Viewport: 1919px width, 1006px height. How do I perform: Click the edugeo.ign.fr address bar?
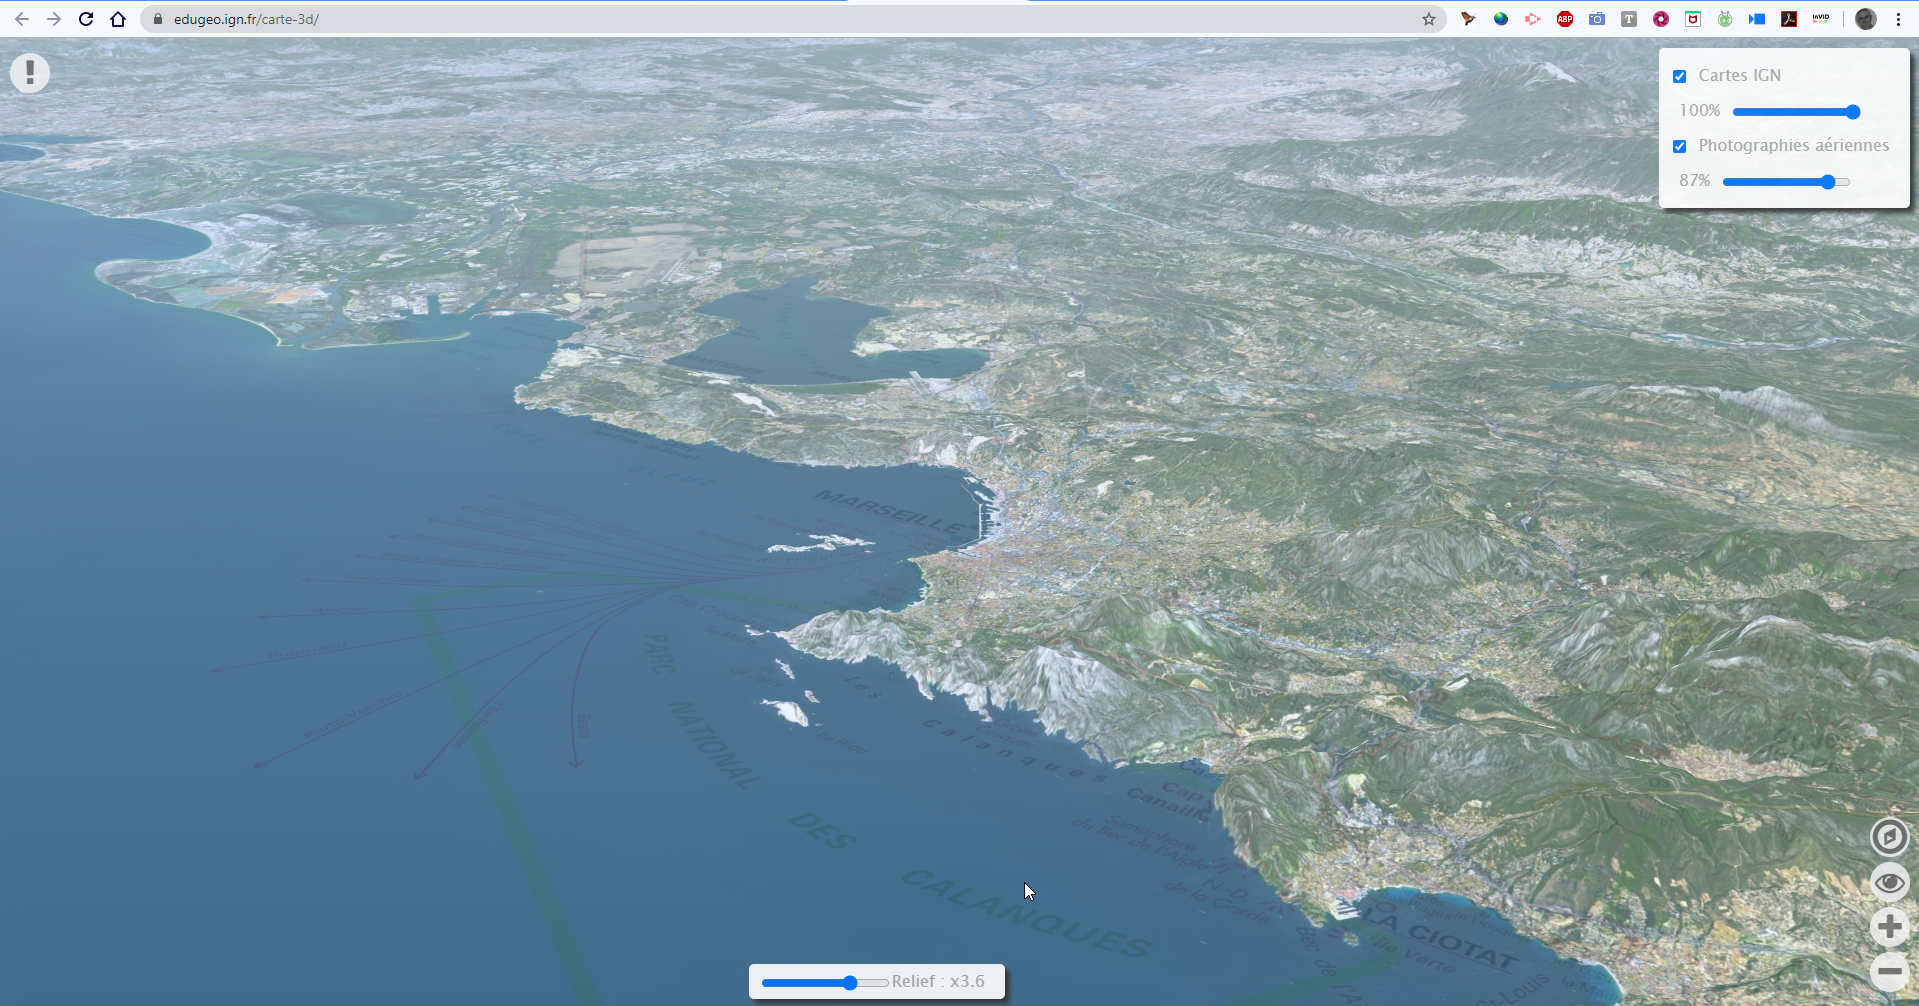[x=300, y=18]
